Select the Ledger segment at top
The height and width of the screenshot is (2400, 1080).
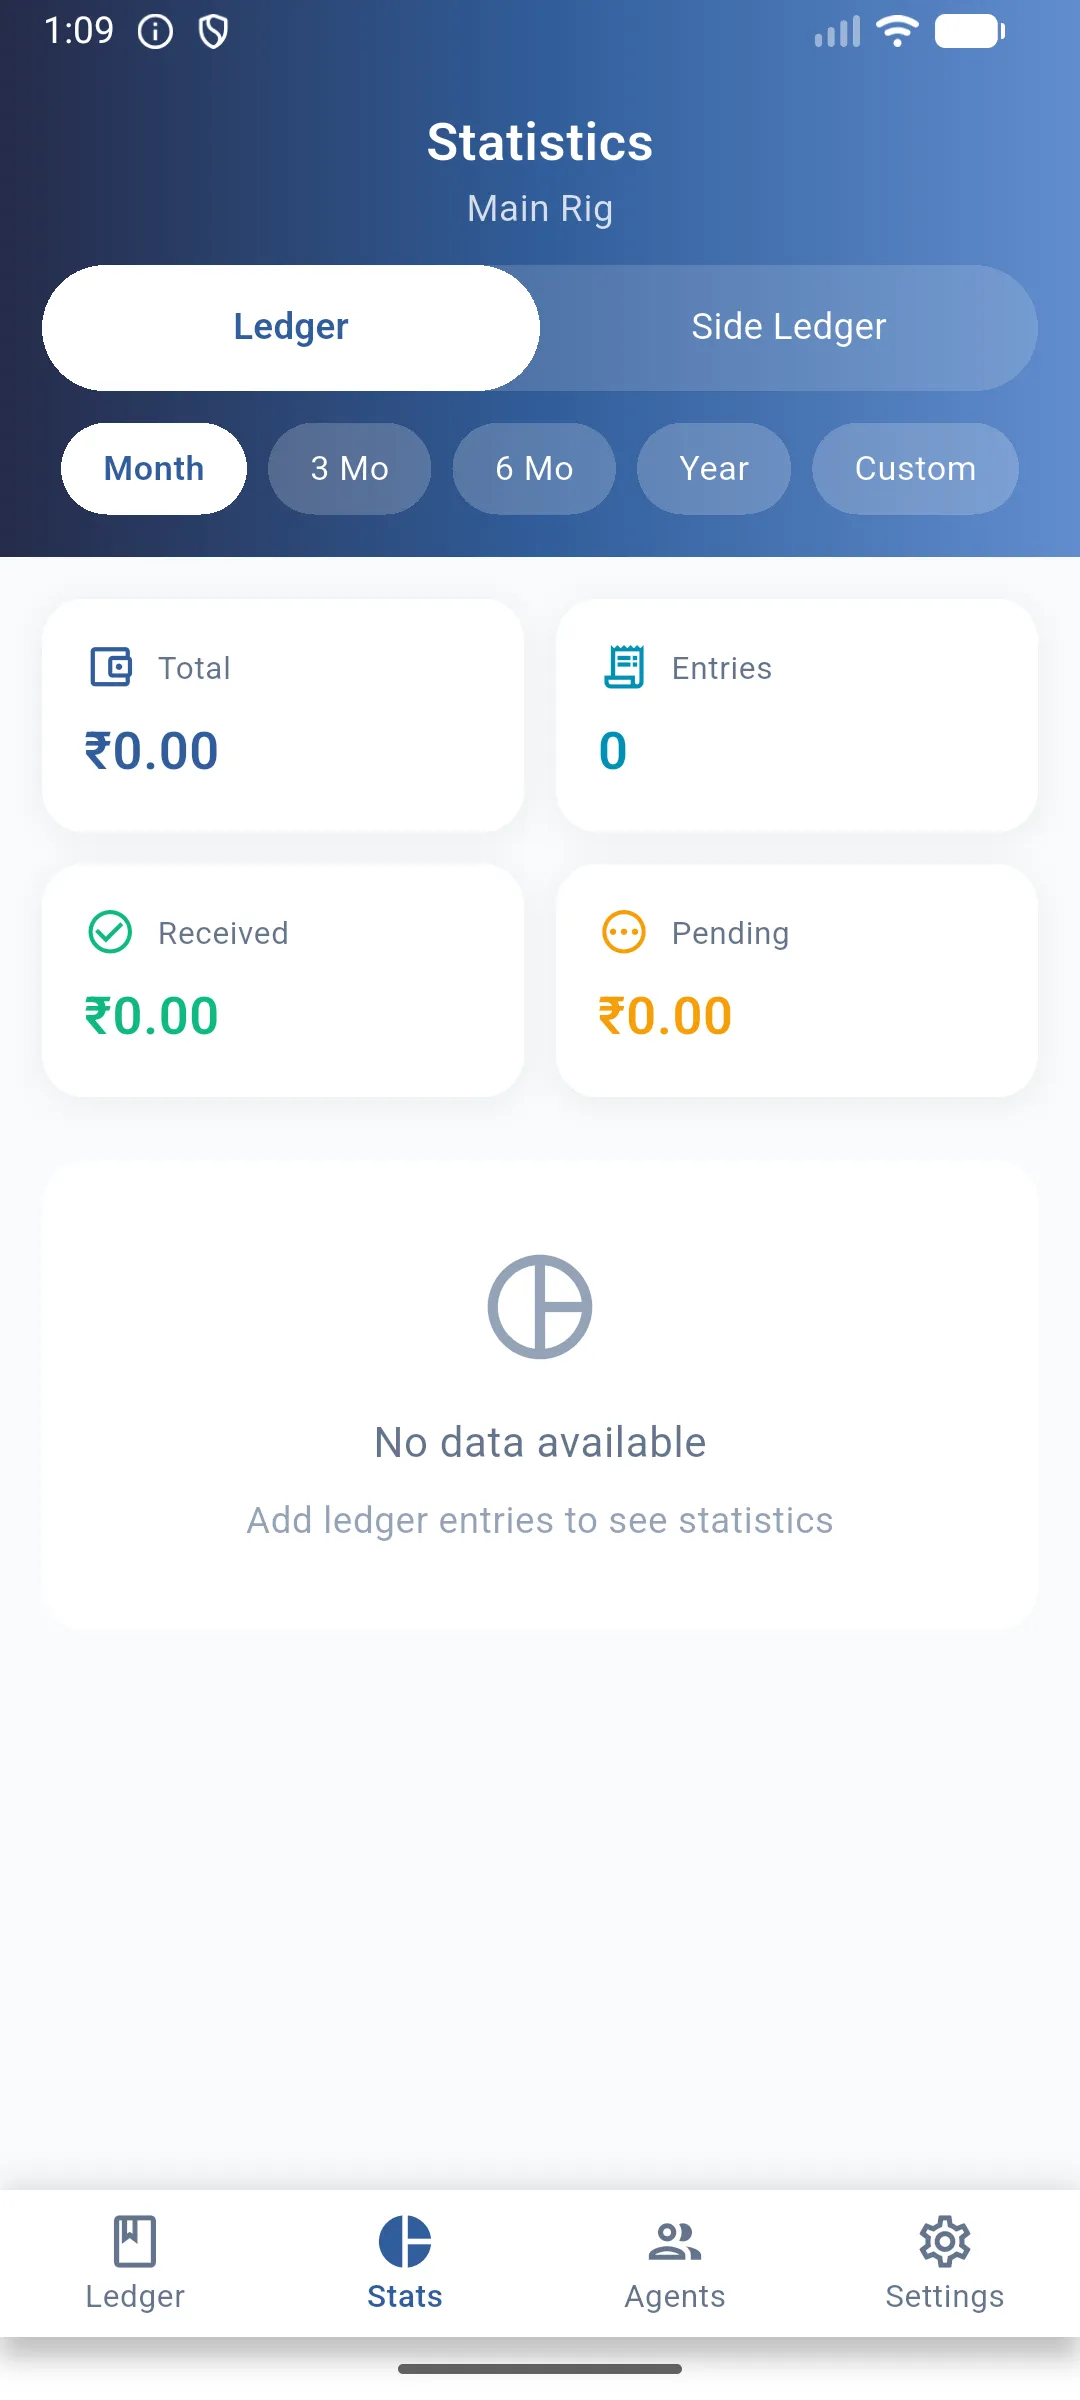tap(291, 327)
